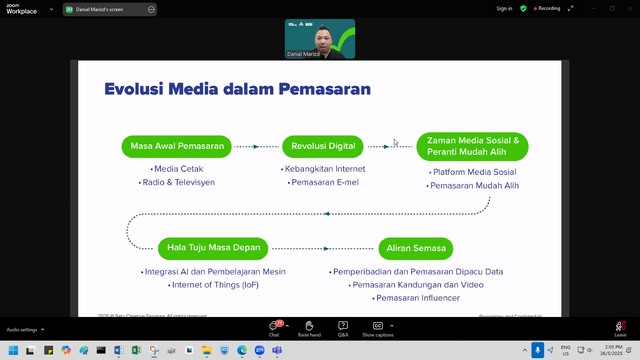
Task: Leave the Zoom meeting
Action: pos(620,329)
